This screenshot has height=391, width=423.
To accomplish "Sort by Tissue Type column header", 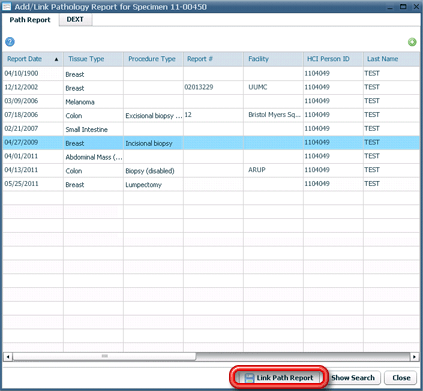I will coord(93,59).
